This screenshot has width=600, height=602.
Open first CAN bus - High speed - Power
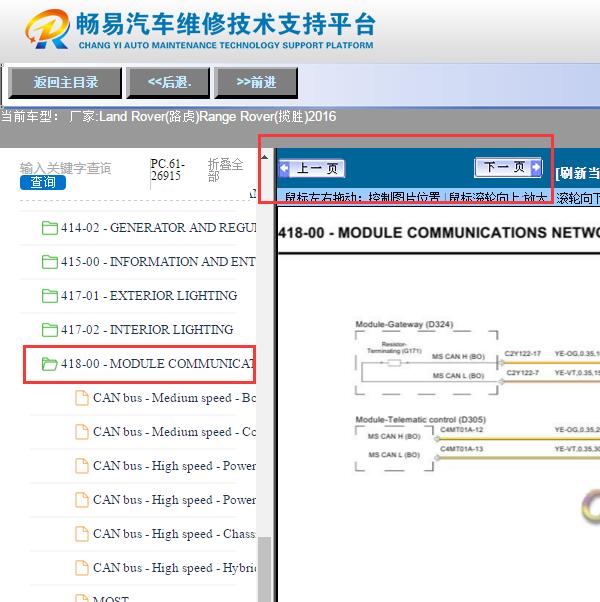[174, 466]
